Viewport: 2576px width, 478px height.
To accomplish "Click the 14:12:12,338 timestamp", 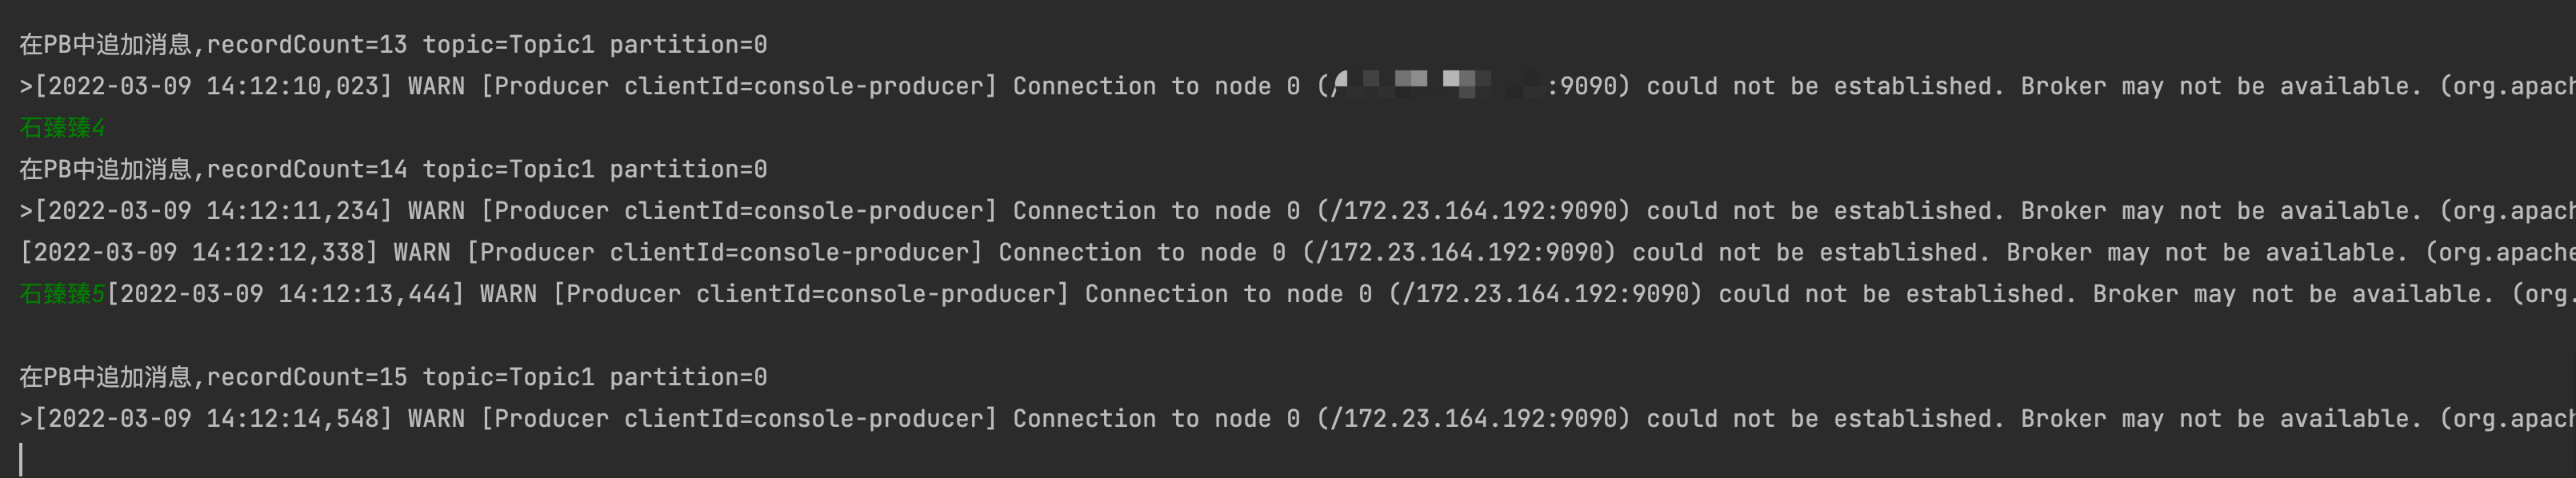I will (278, 253).
